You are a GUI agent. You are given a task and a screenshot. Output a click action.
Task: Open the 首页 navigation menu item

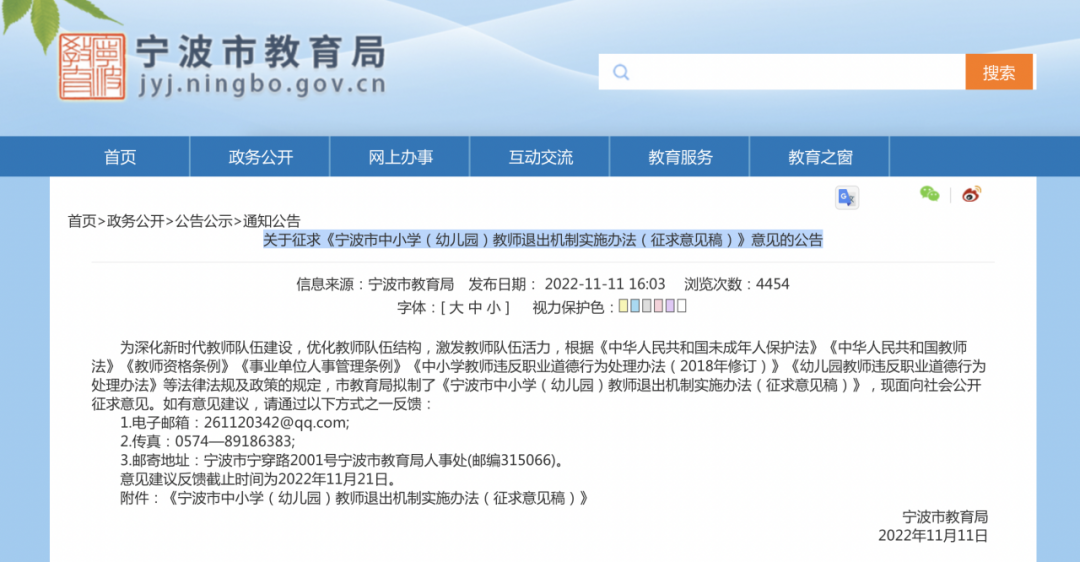click(x=120, y=157)
